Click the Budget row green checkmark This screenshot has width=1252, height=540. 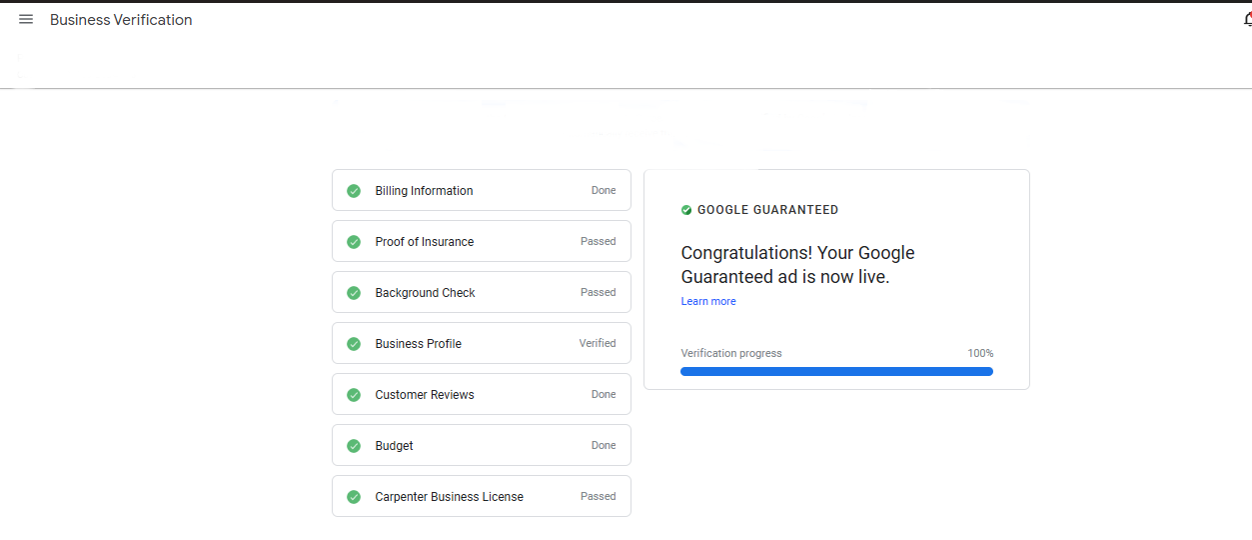coord(353,446)
